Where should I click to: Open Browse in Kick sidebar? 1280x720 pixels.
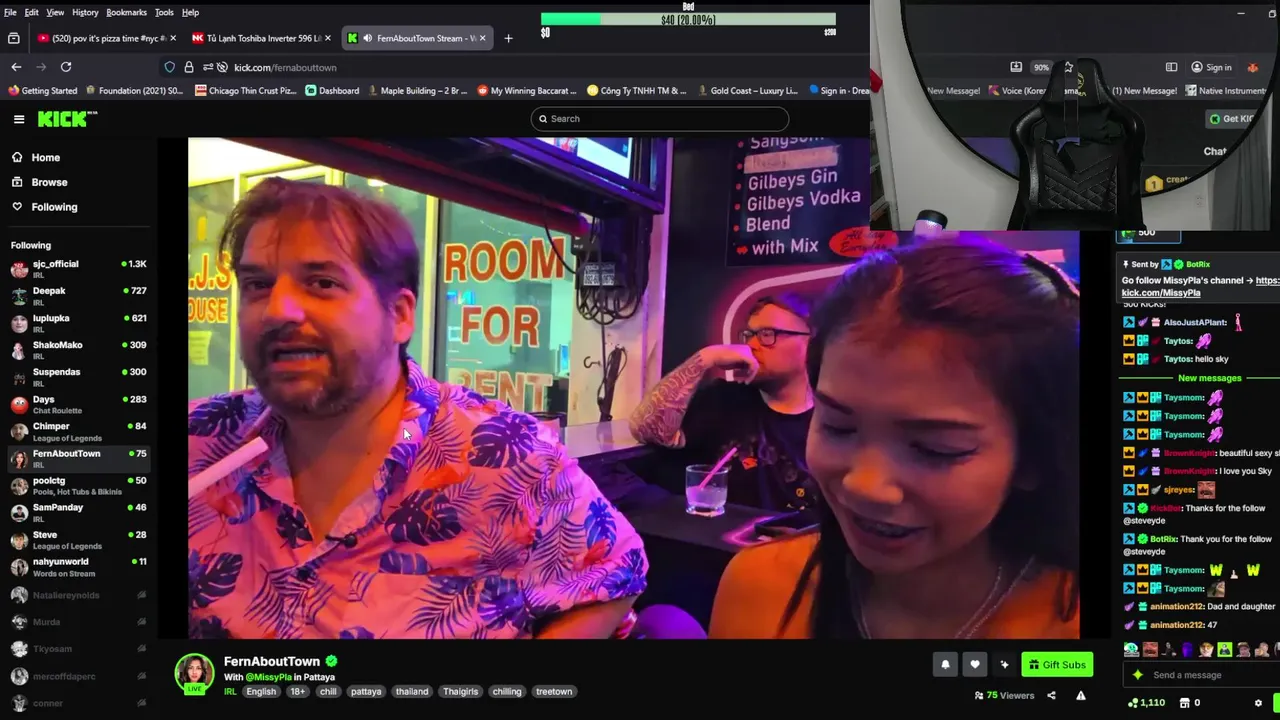49,182
